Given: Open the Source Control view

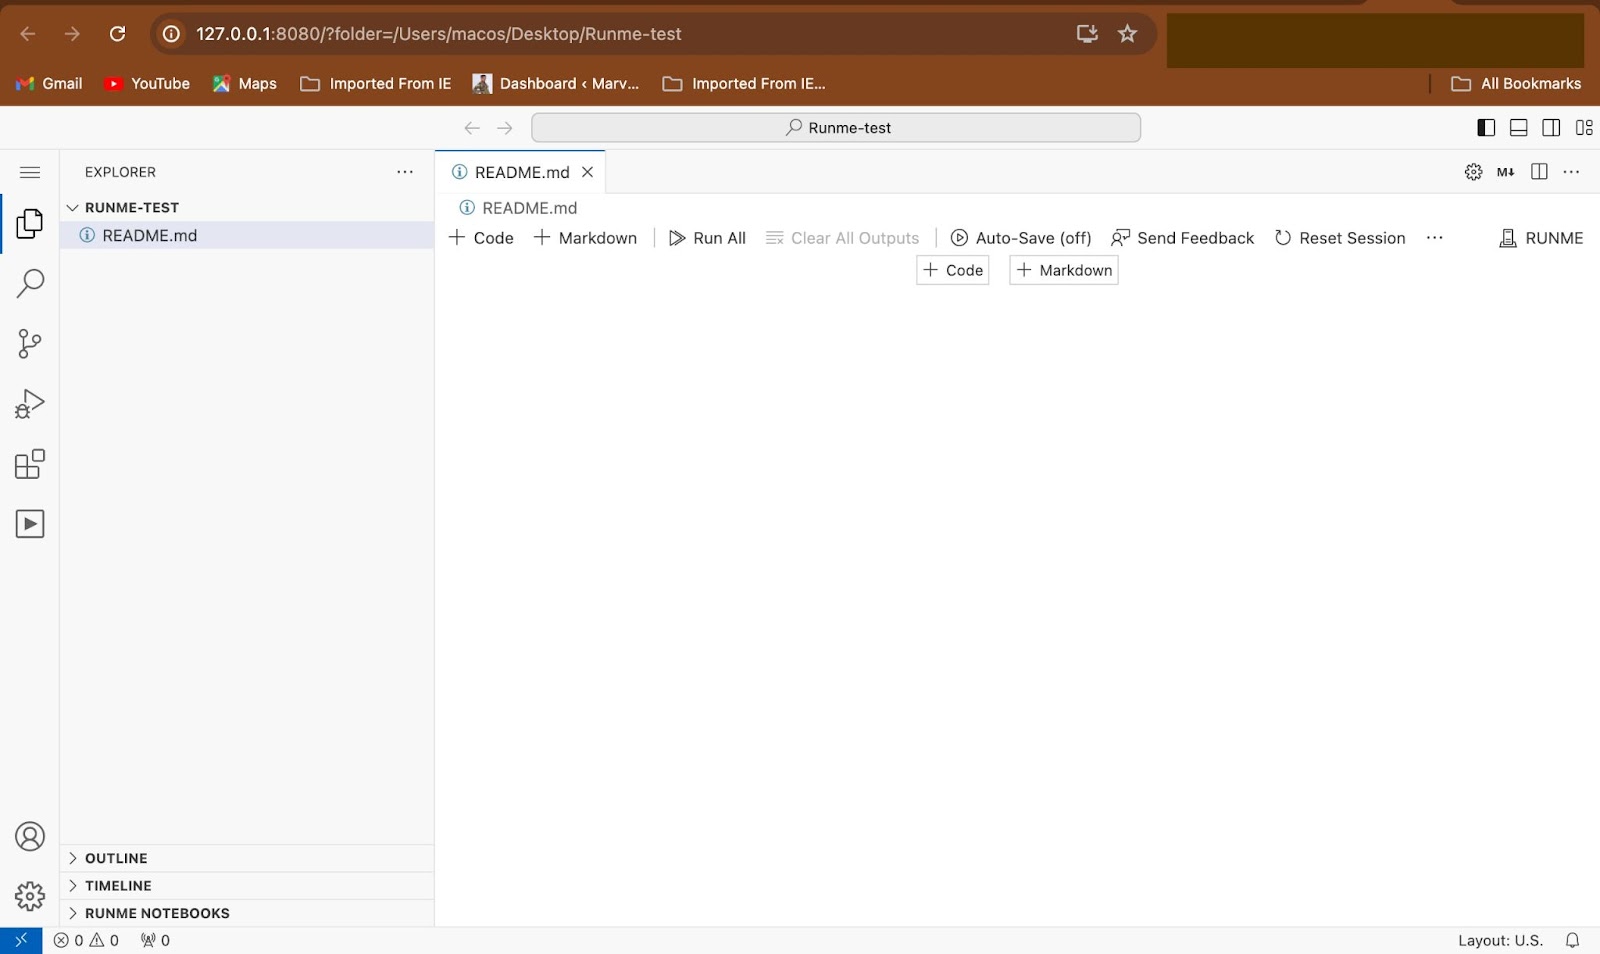Looking at the screenshot, I should click(30, 344).
